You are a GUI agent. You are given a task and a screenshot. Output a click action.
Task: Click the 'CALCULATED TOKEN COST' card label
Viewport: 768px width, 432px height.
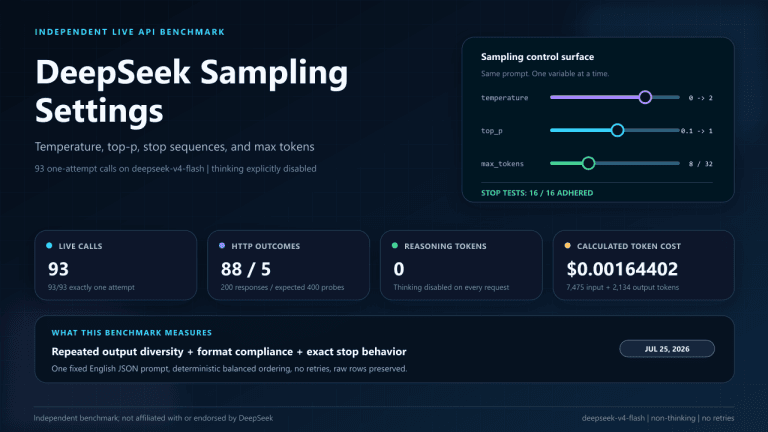[x=629, y=246]
